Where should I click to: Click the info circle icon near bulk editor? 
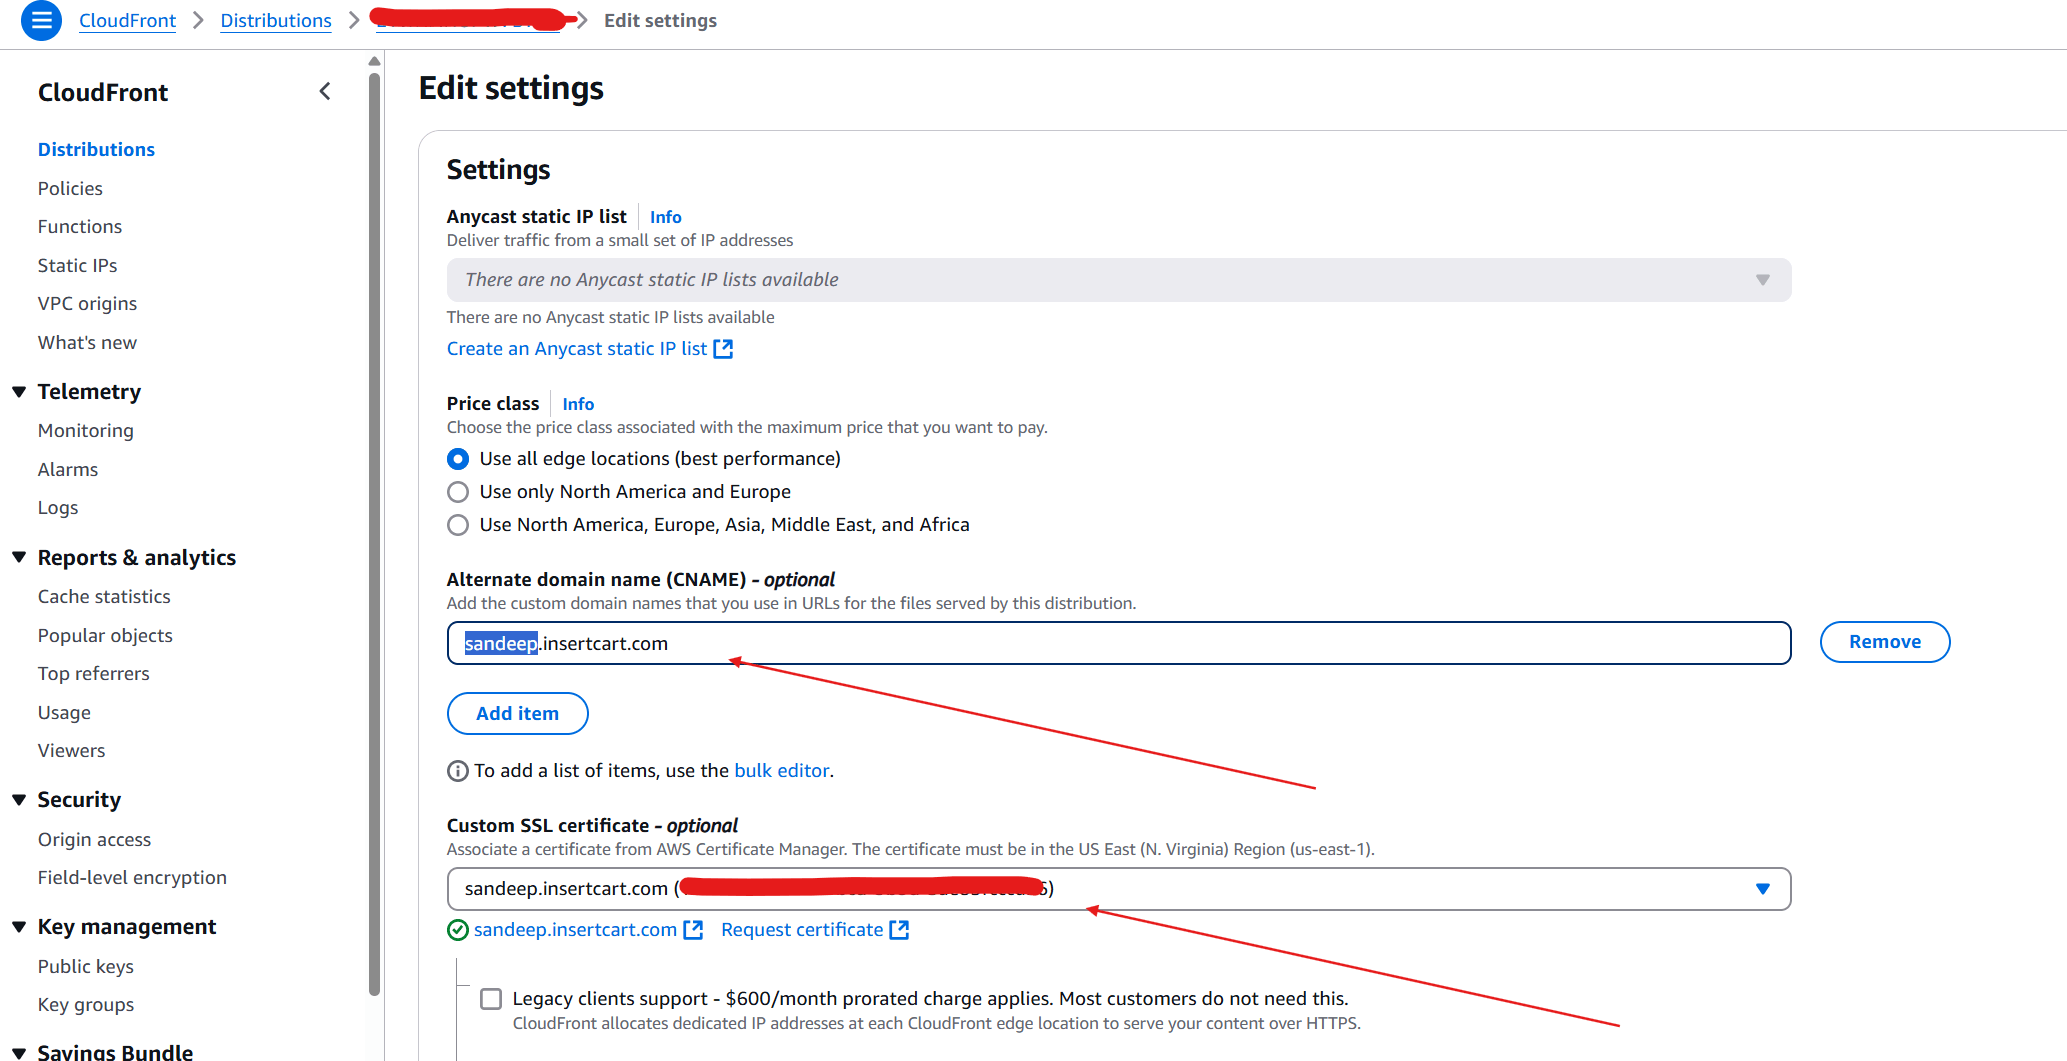pos(457,771)
